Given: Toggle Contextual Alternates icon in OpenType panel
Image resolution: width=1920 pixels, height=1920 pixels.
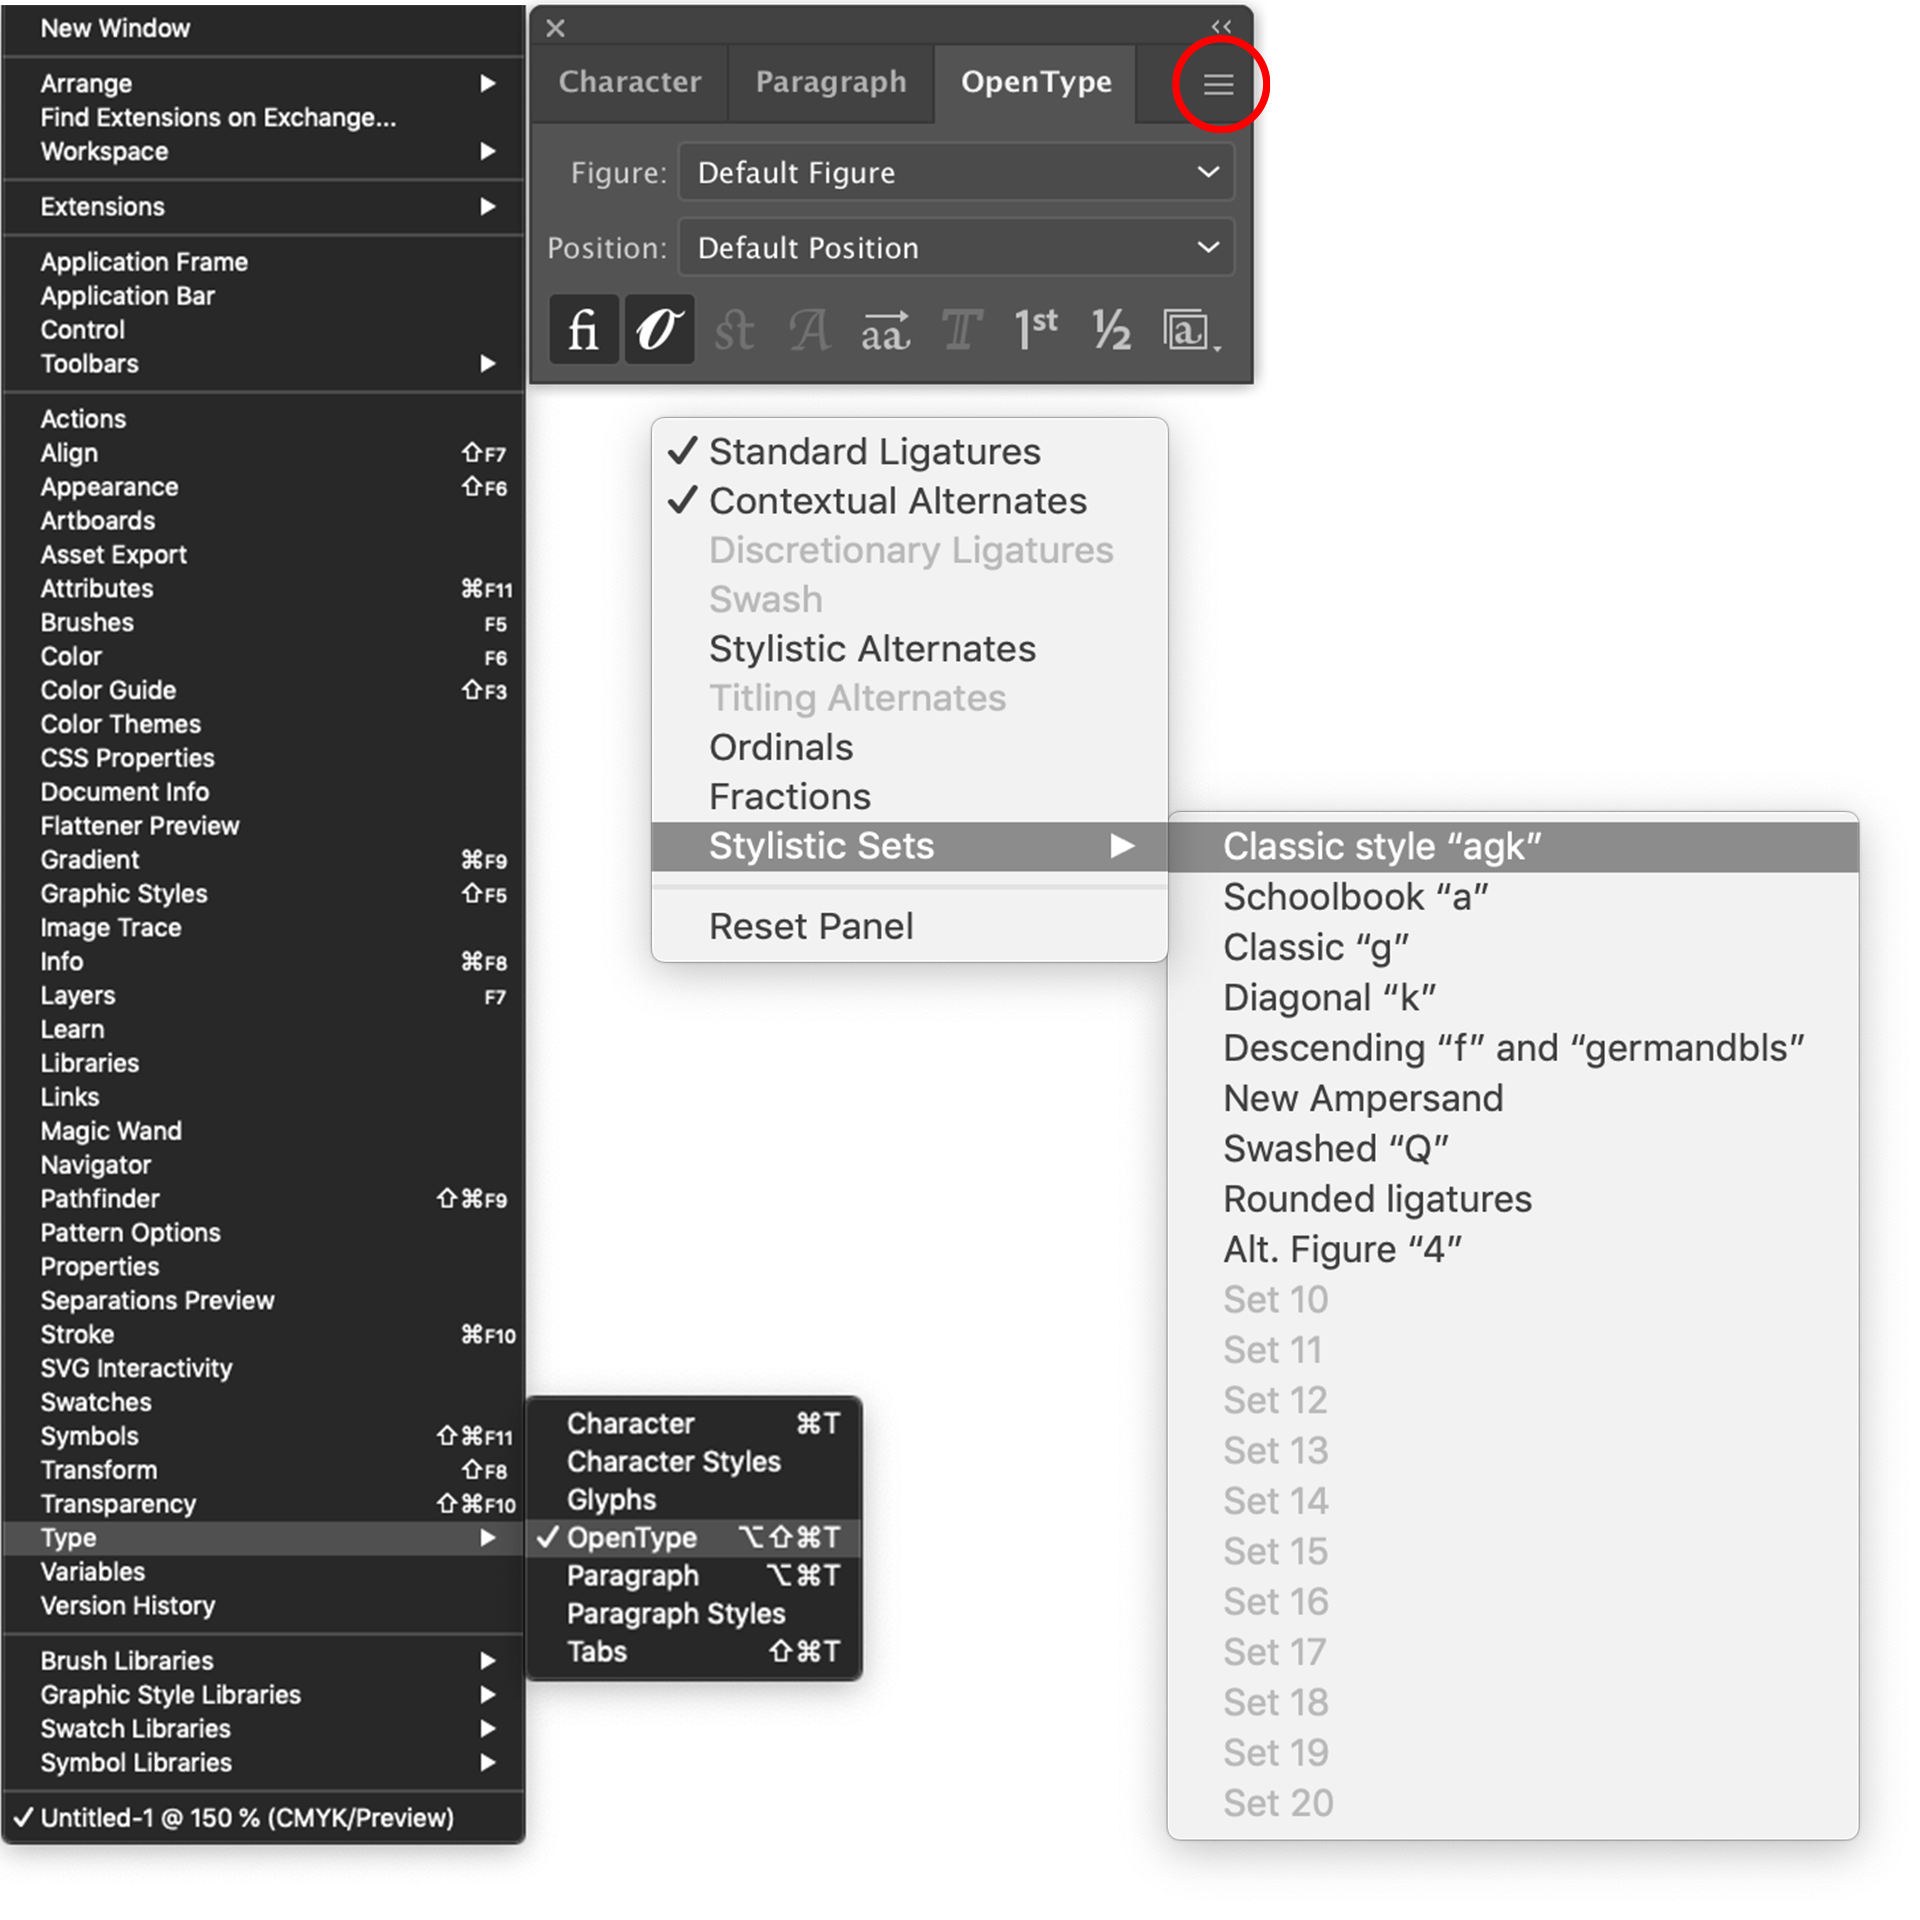Looking at the screenshot, I should pos(659,329).
